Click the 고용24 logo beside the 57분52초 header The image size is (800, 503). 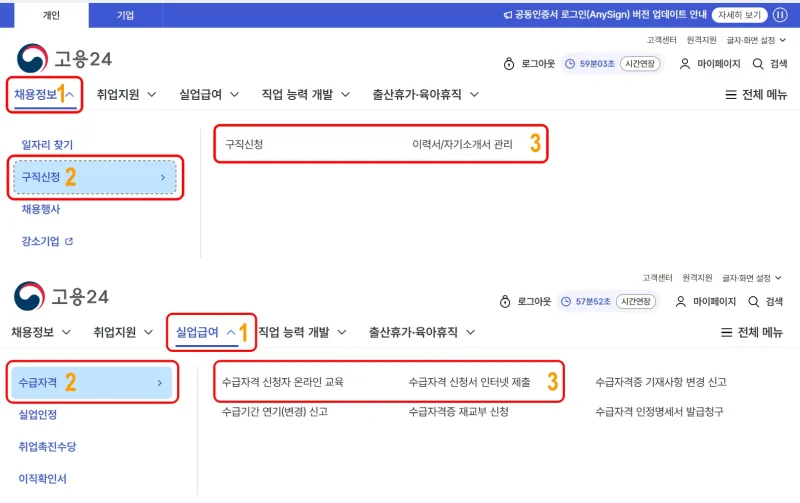pyautogui.click(x=61, y=296)
